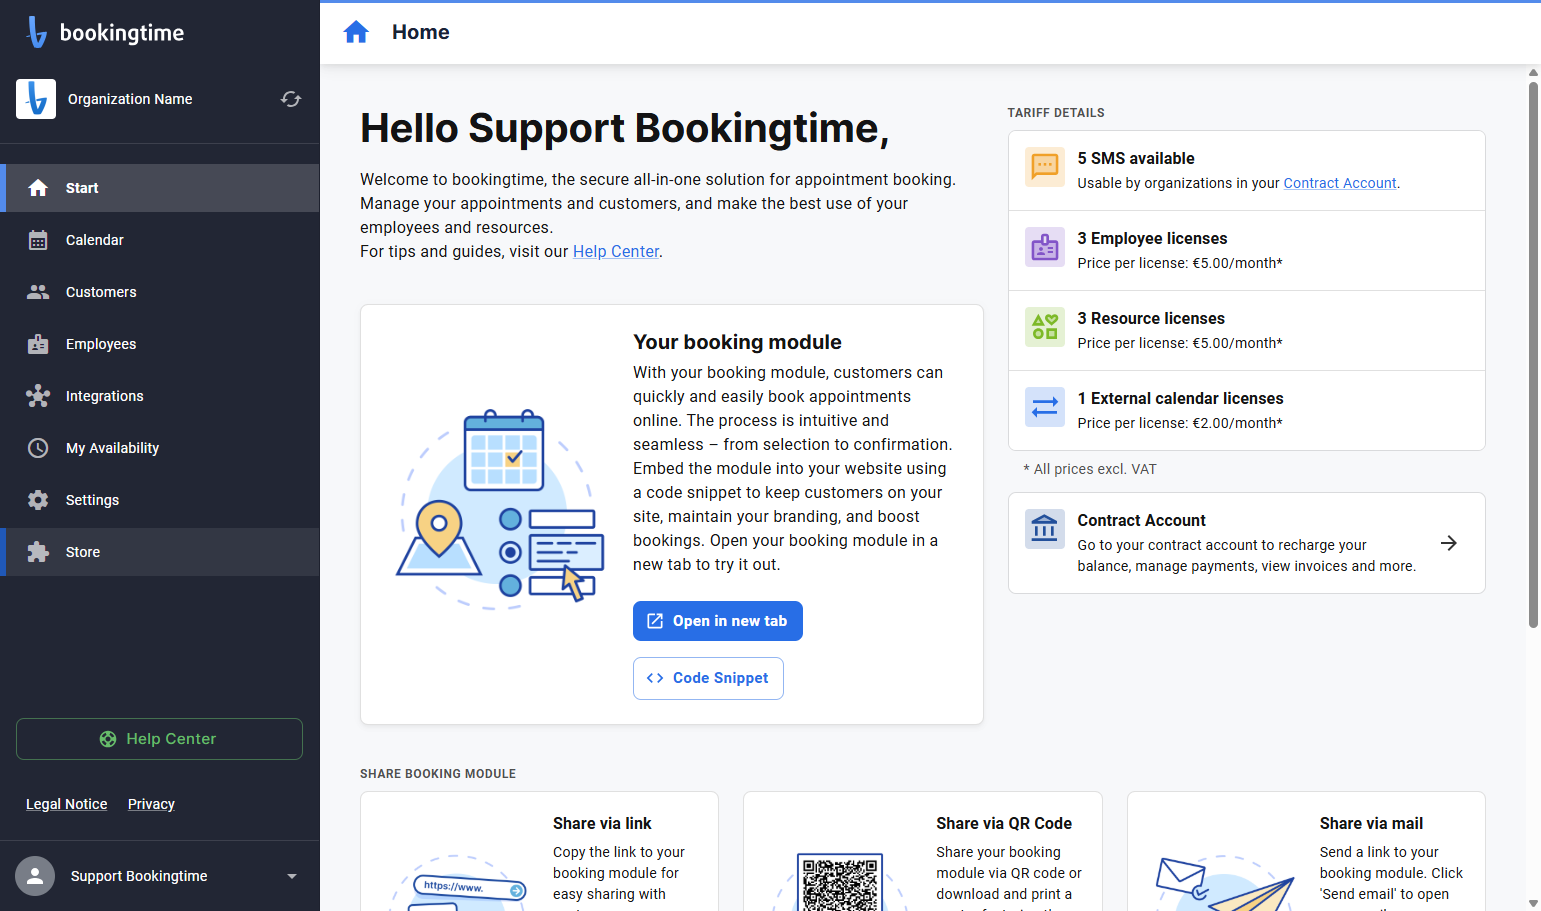Click the Employee licenses badge icon
The image size is (1541, 911).
coord(1045,247)
